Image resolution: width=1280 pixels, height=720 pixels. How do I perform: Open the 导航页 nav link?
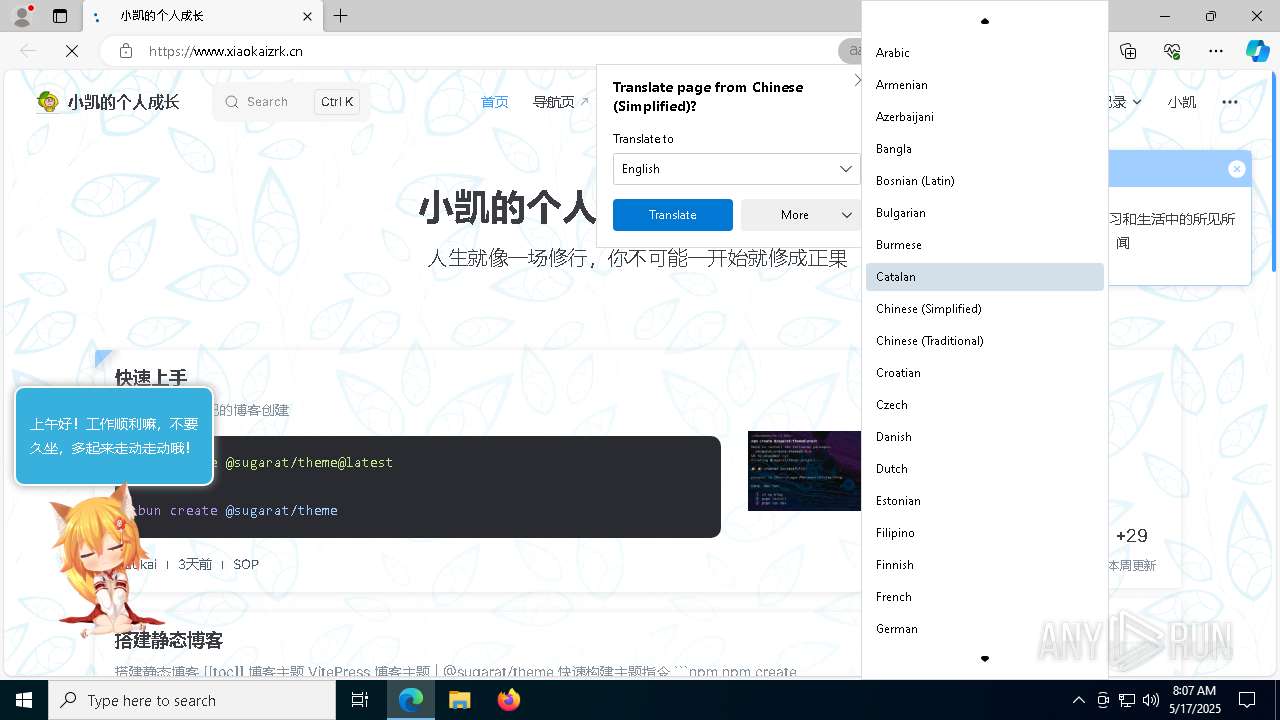point(560,102)
